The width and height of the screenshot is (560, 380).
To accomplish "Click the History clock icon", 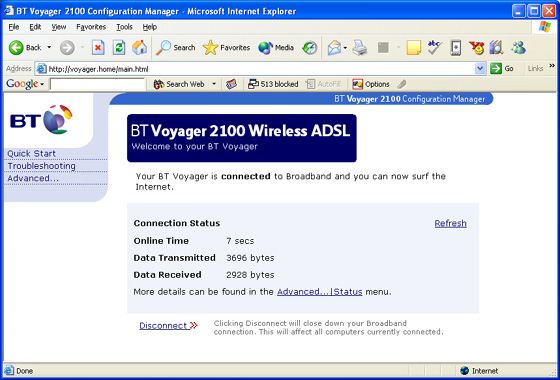I will (309, 48).
